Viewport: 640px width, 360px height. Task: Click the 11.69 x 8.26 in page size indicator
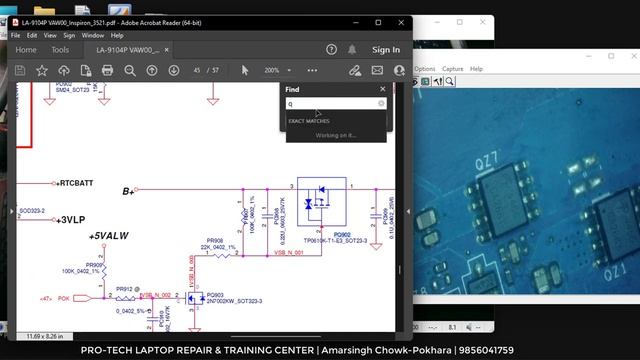pyautogui.click(x=45, y=336)
